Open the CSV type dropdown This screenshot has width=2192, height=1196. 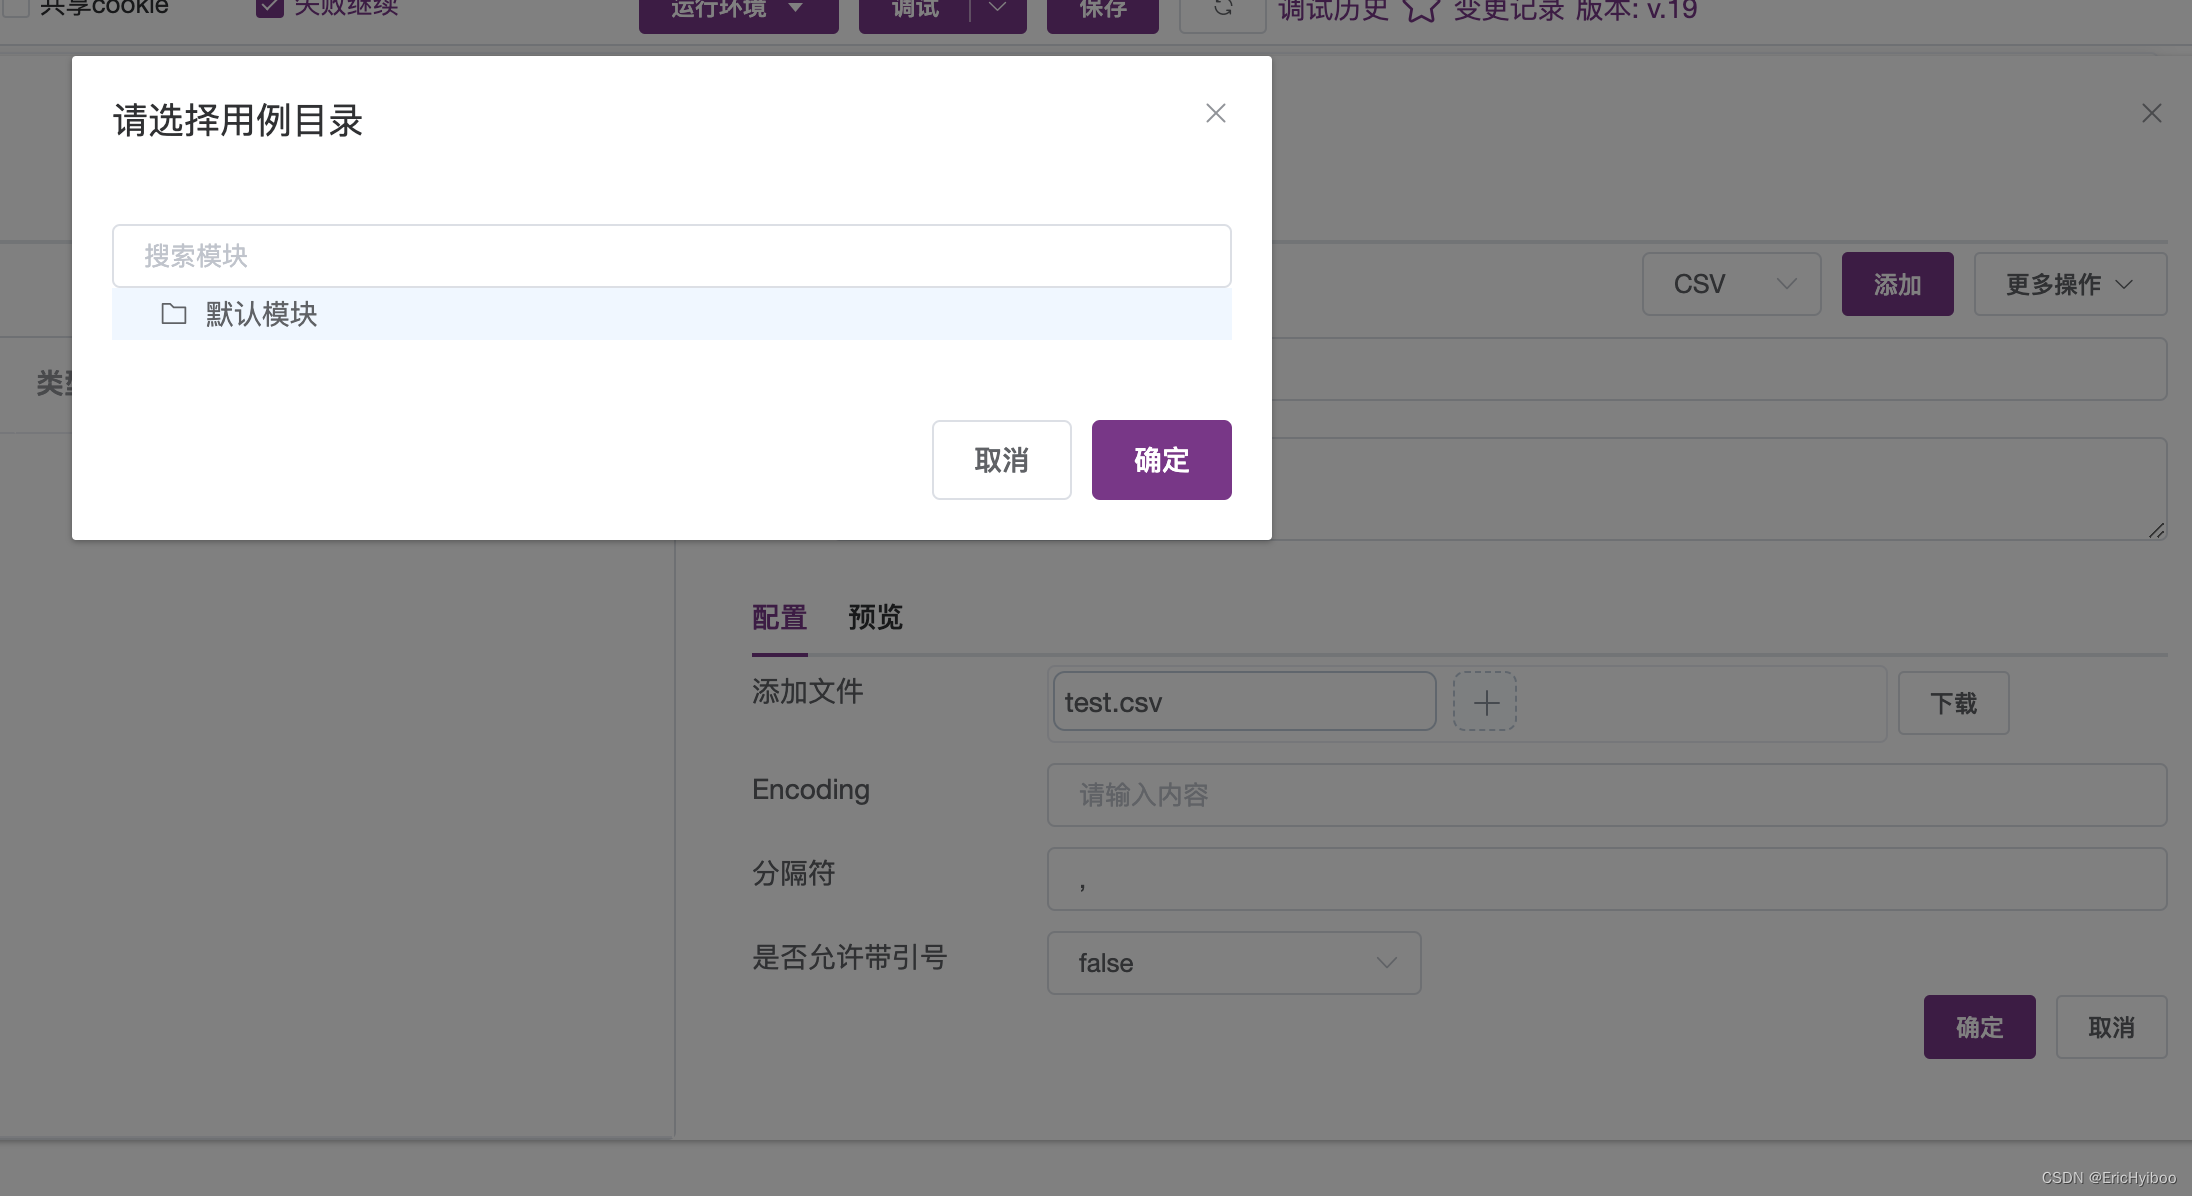tap(1731, 284)
